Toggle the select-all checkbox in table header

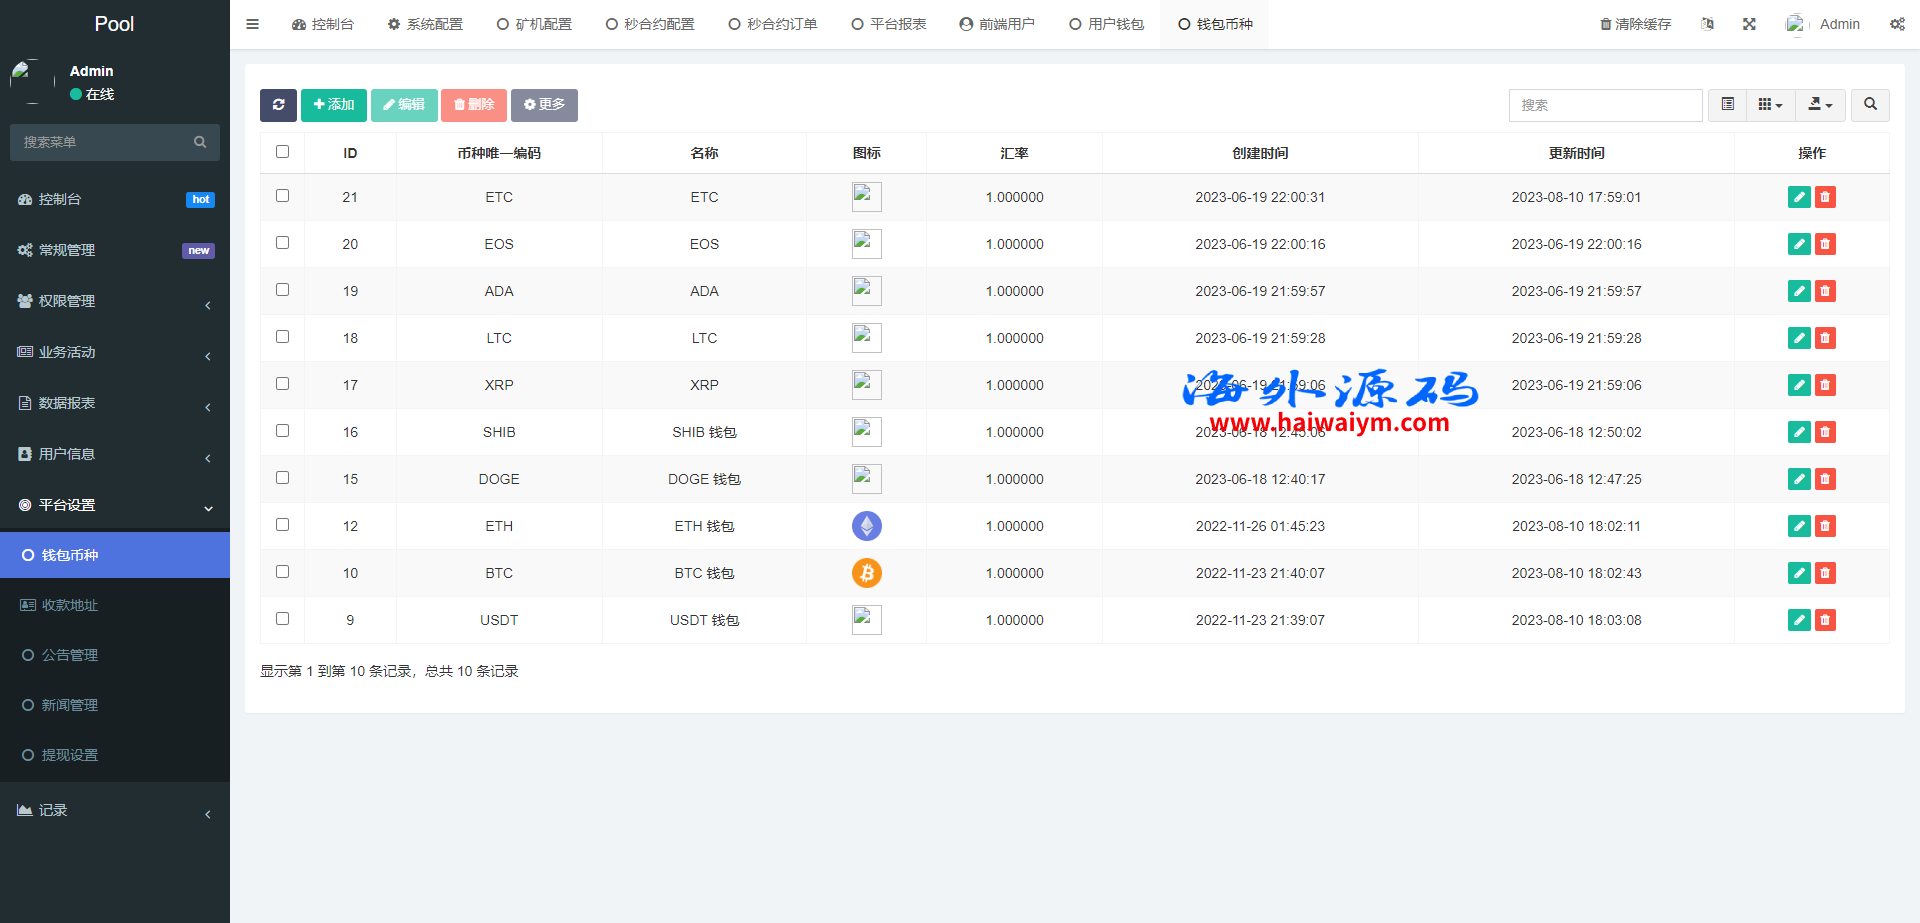(283, 152)
